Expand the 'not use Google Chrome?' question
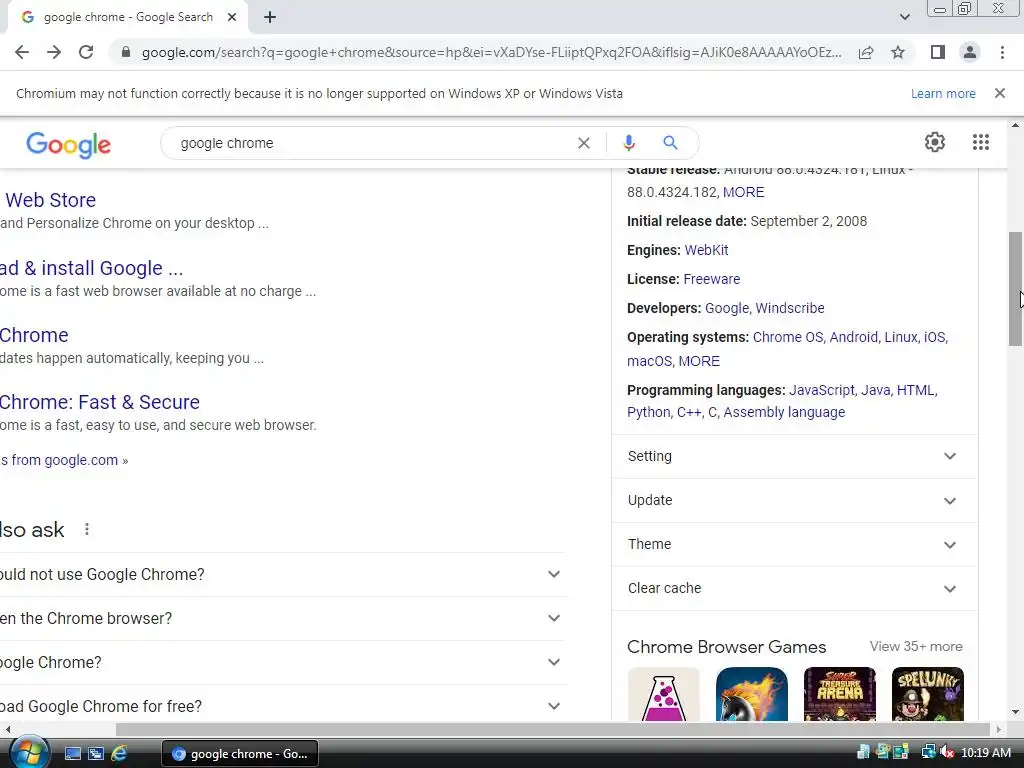This screenshot has height=768, width=1024. click(x=282, y=575)
